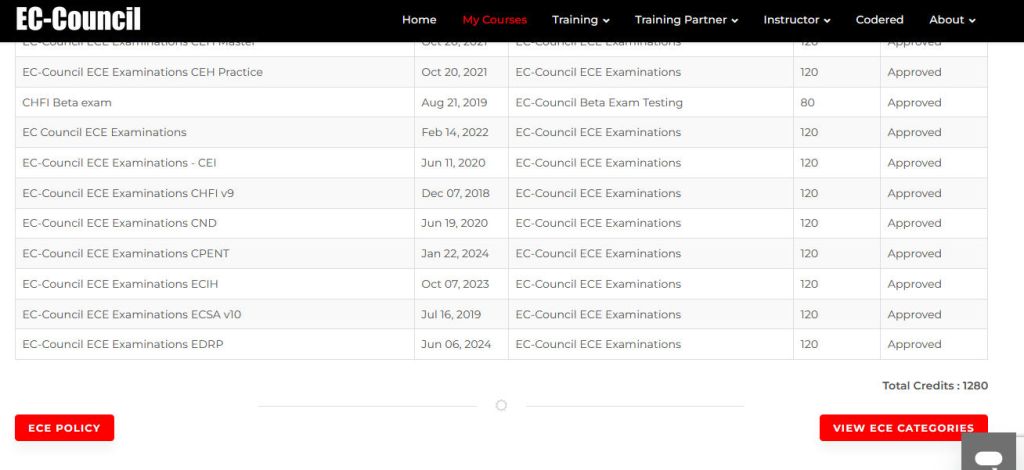Click the EC-Council logo
1024x470 pixels.
[x=78, y=20]
